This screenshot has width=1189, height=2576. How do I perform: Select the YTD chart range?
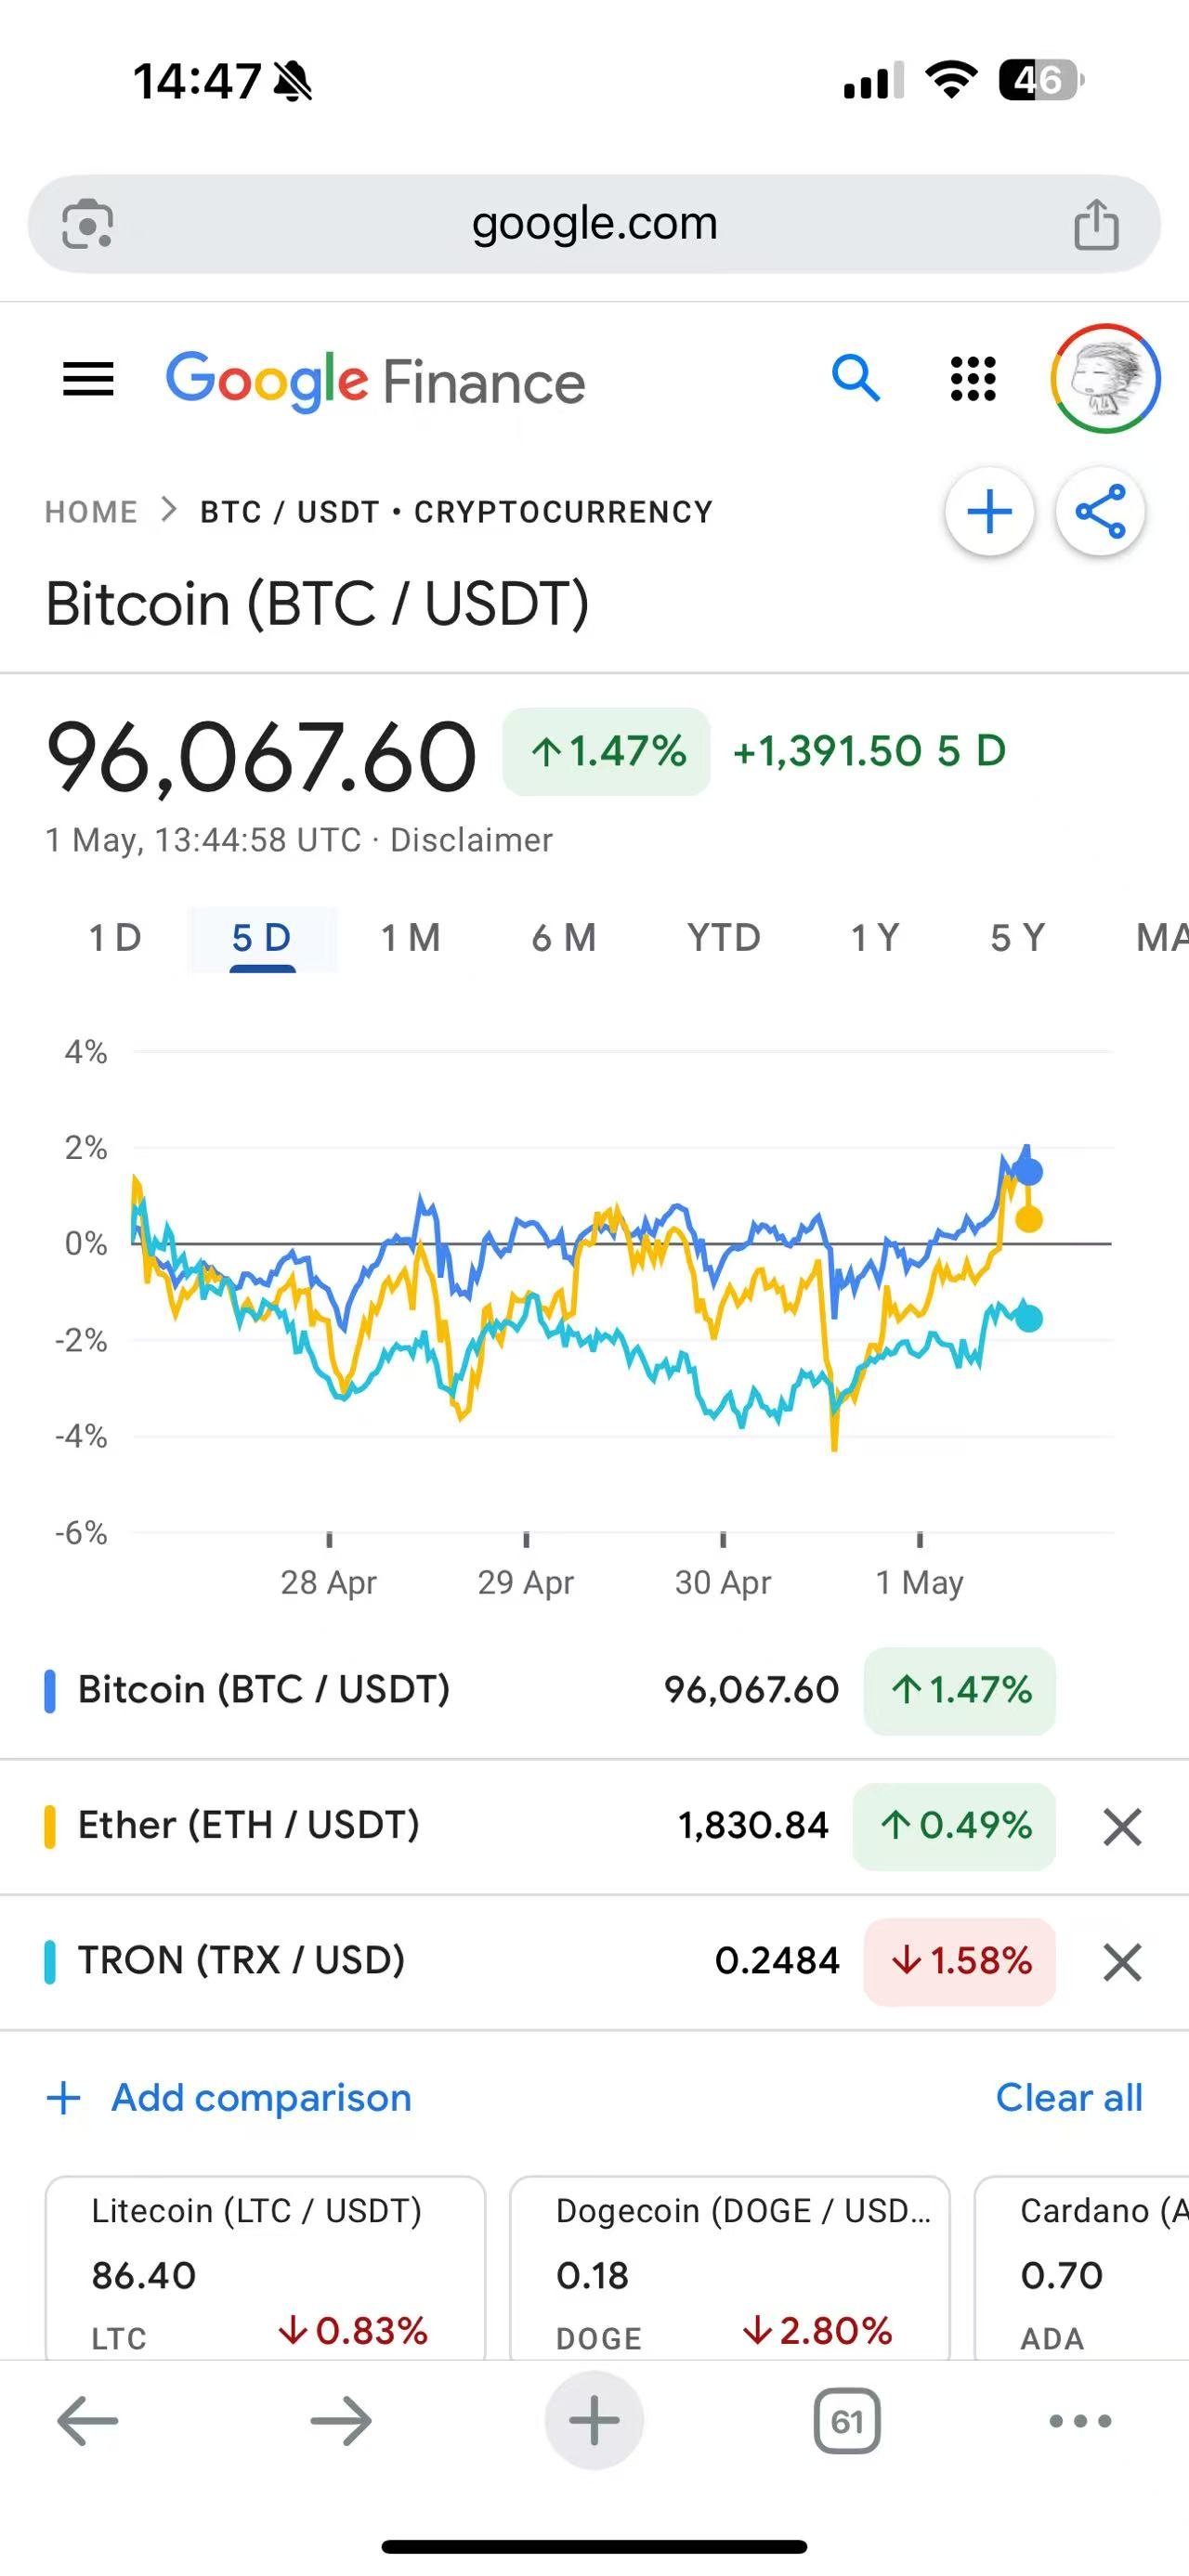tap(723, 938)
